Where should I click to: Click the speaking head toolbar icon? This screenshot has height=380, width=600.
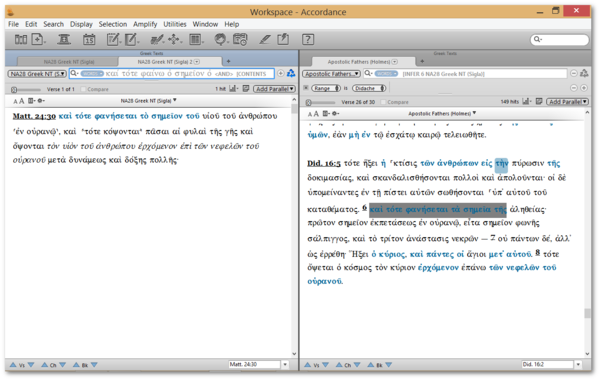coord(220,39)
